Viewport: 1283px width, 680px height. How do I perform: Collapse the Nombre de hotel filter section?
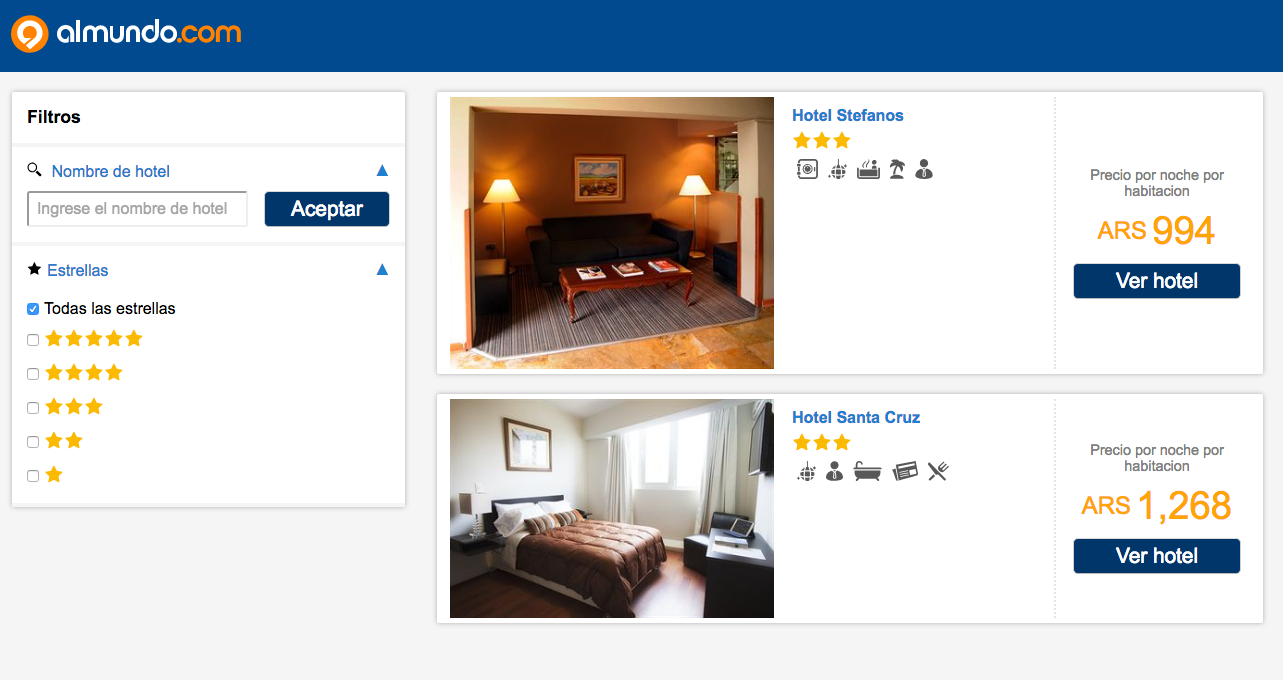(382, 171)
